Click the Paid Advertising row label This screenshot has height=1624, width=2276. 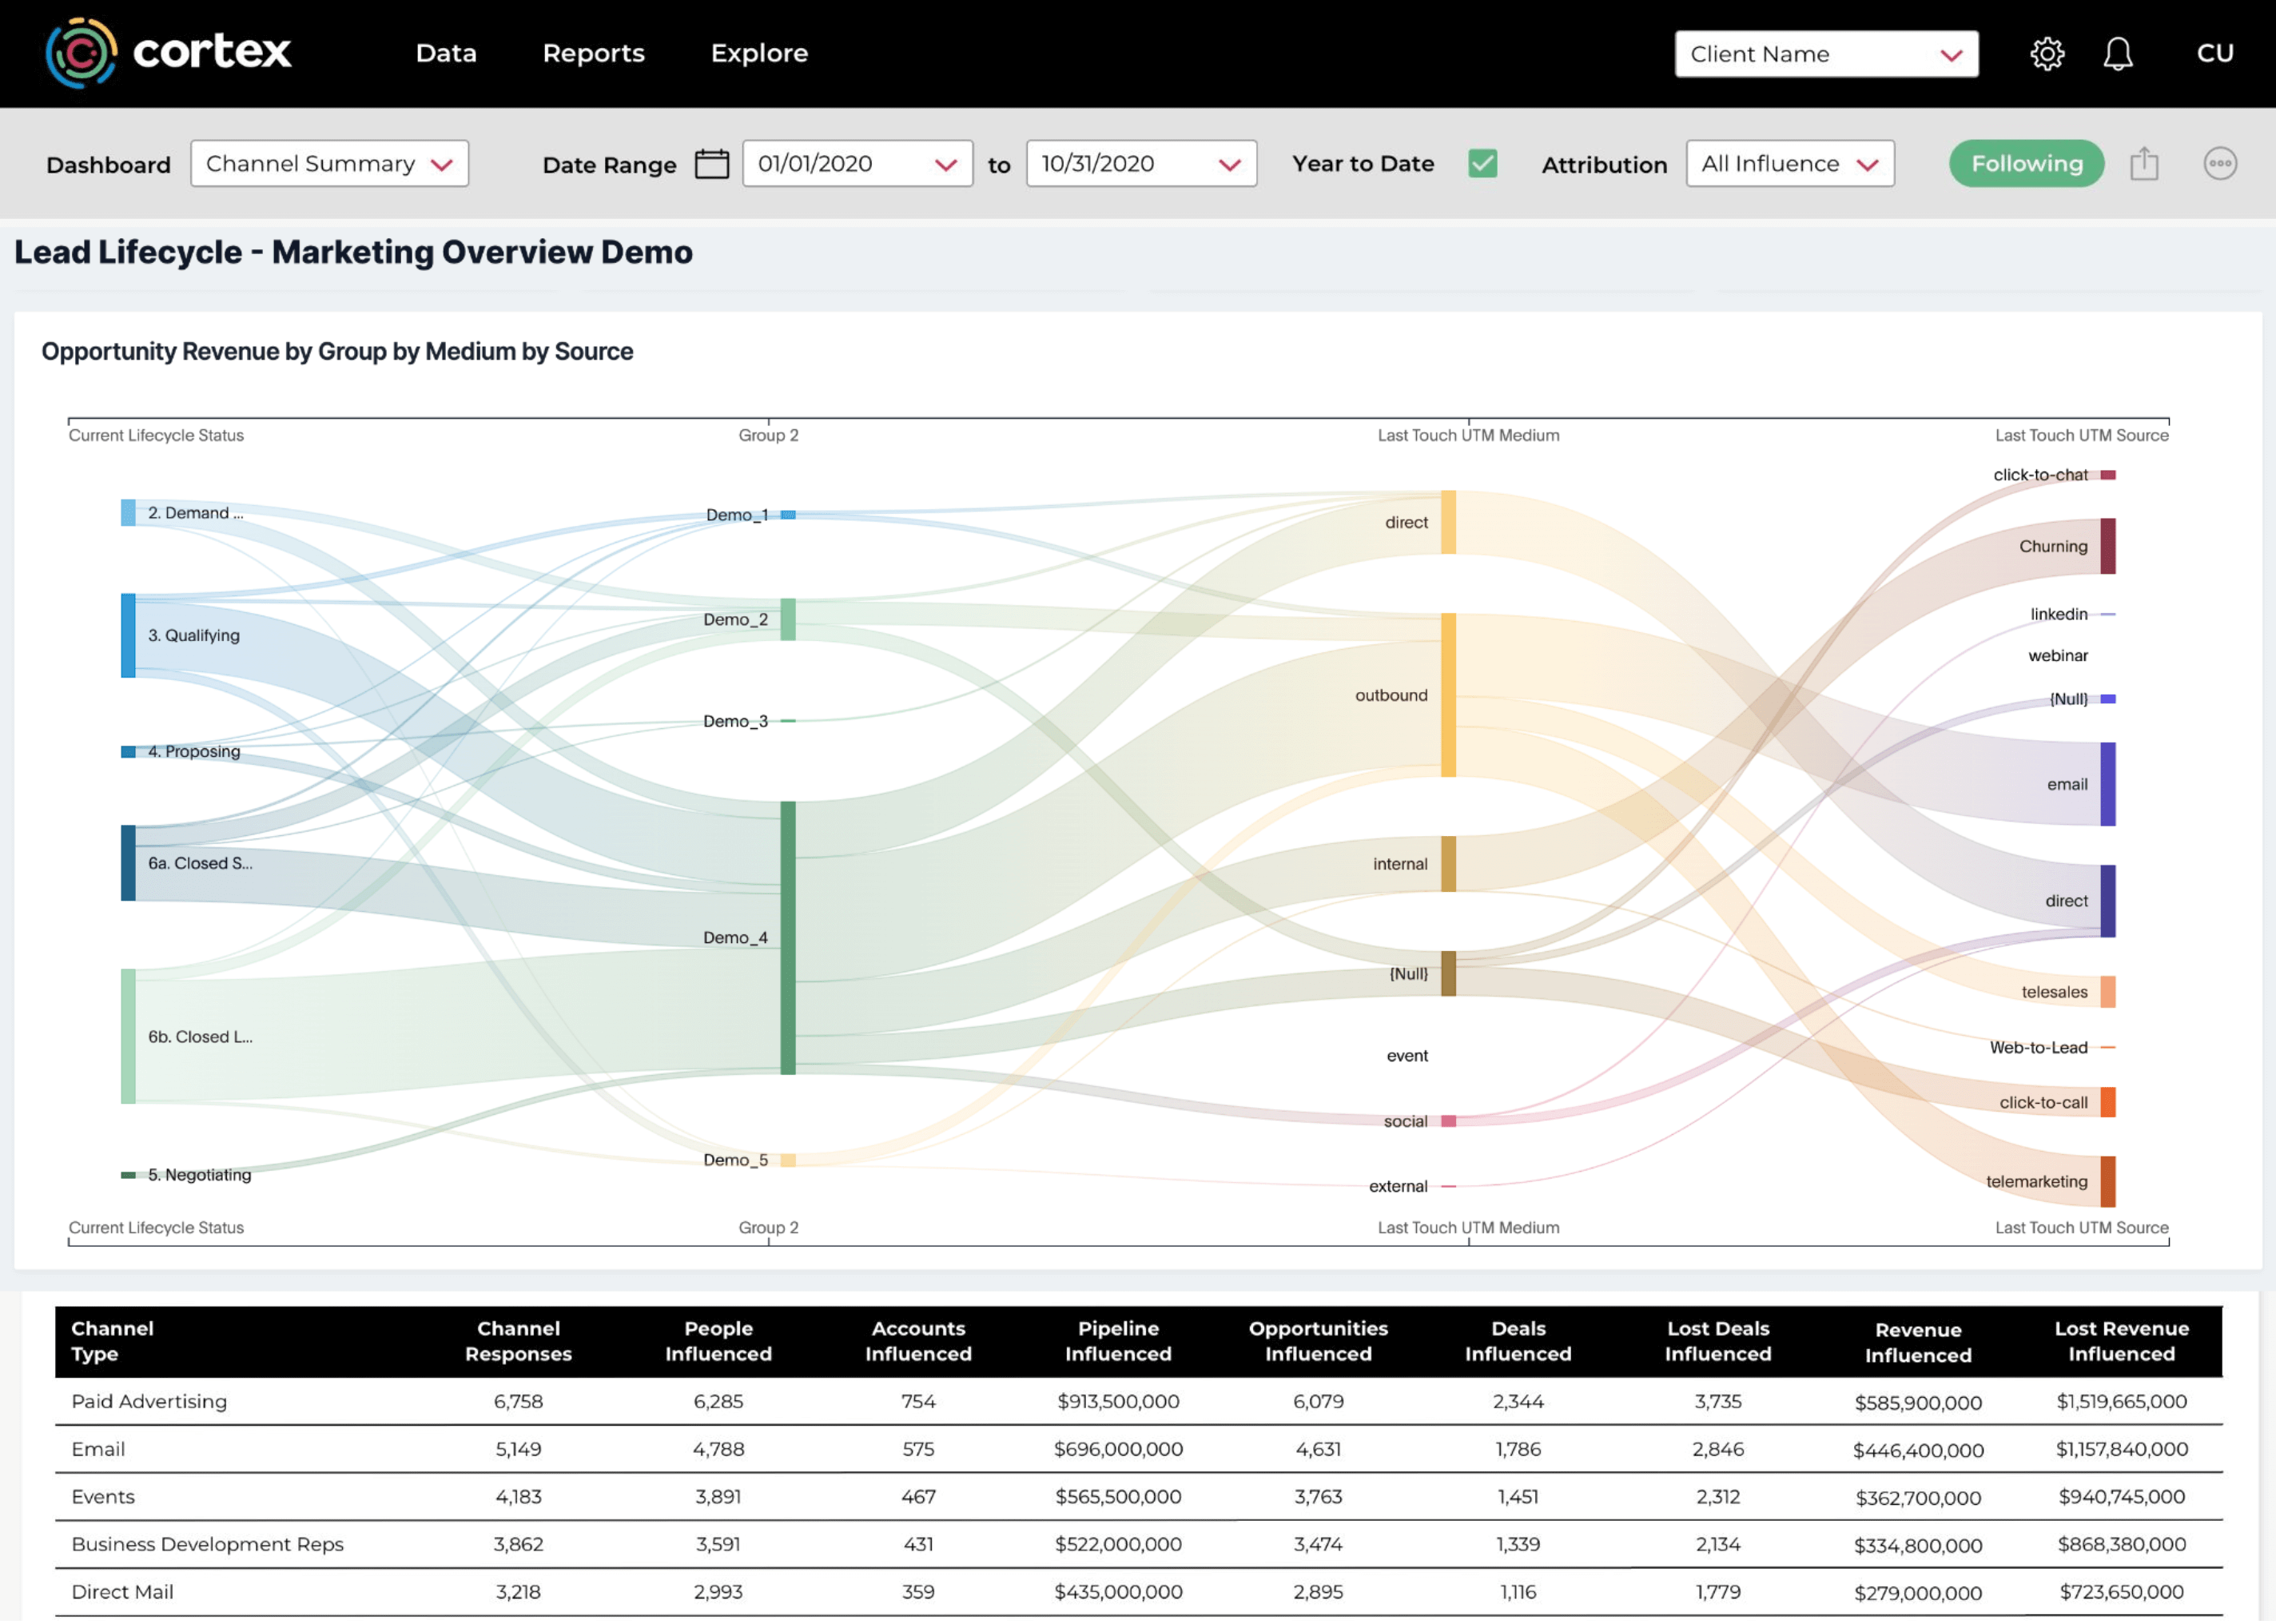149,1401
